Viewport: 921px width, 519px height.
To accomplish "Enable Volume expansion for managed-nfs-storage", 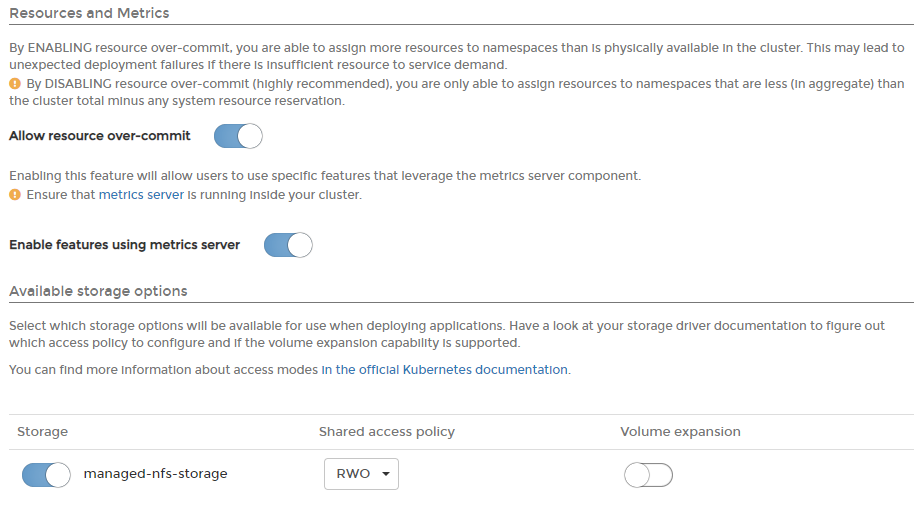I will [x=648, y=475].
